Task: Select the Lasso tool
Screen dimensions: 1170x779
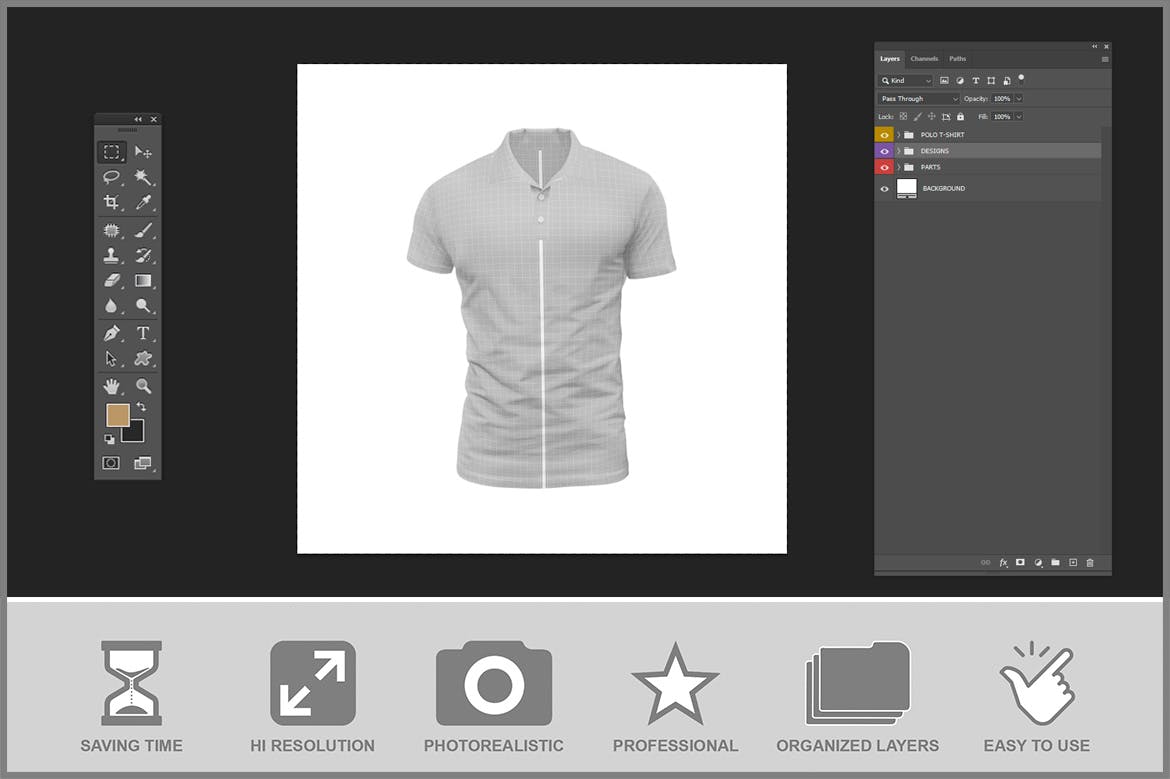Action: (112, 178)
